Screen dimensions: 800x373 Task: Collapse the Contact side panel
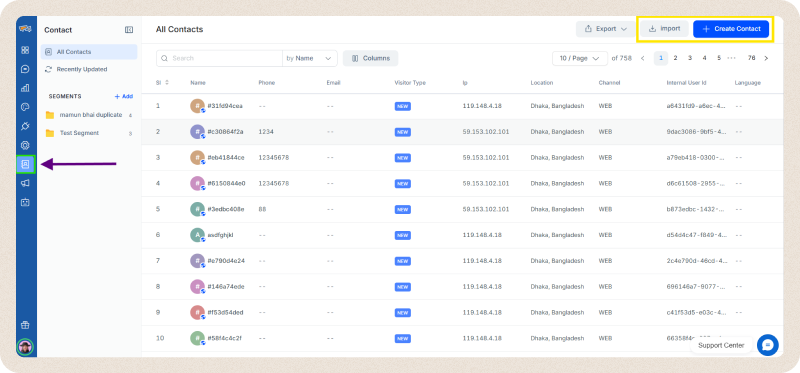[x=129, y=30]
